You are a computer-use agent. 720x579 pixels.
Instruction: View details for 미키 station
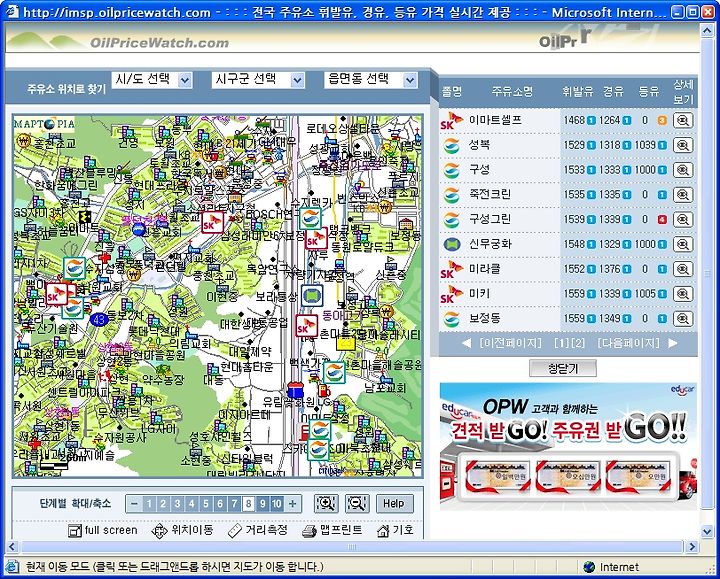683,294
